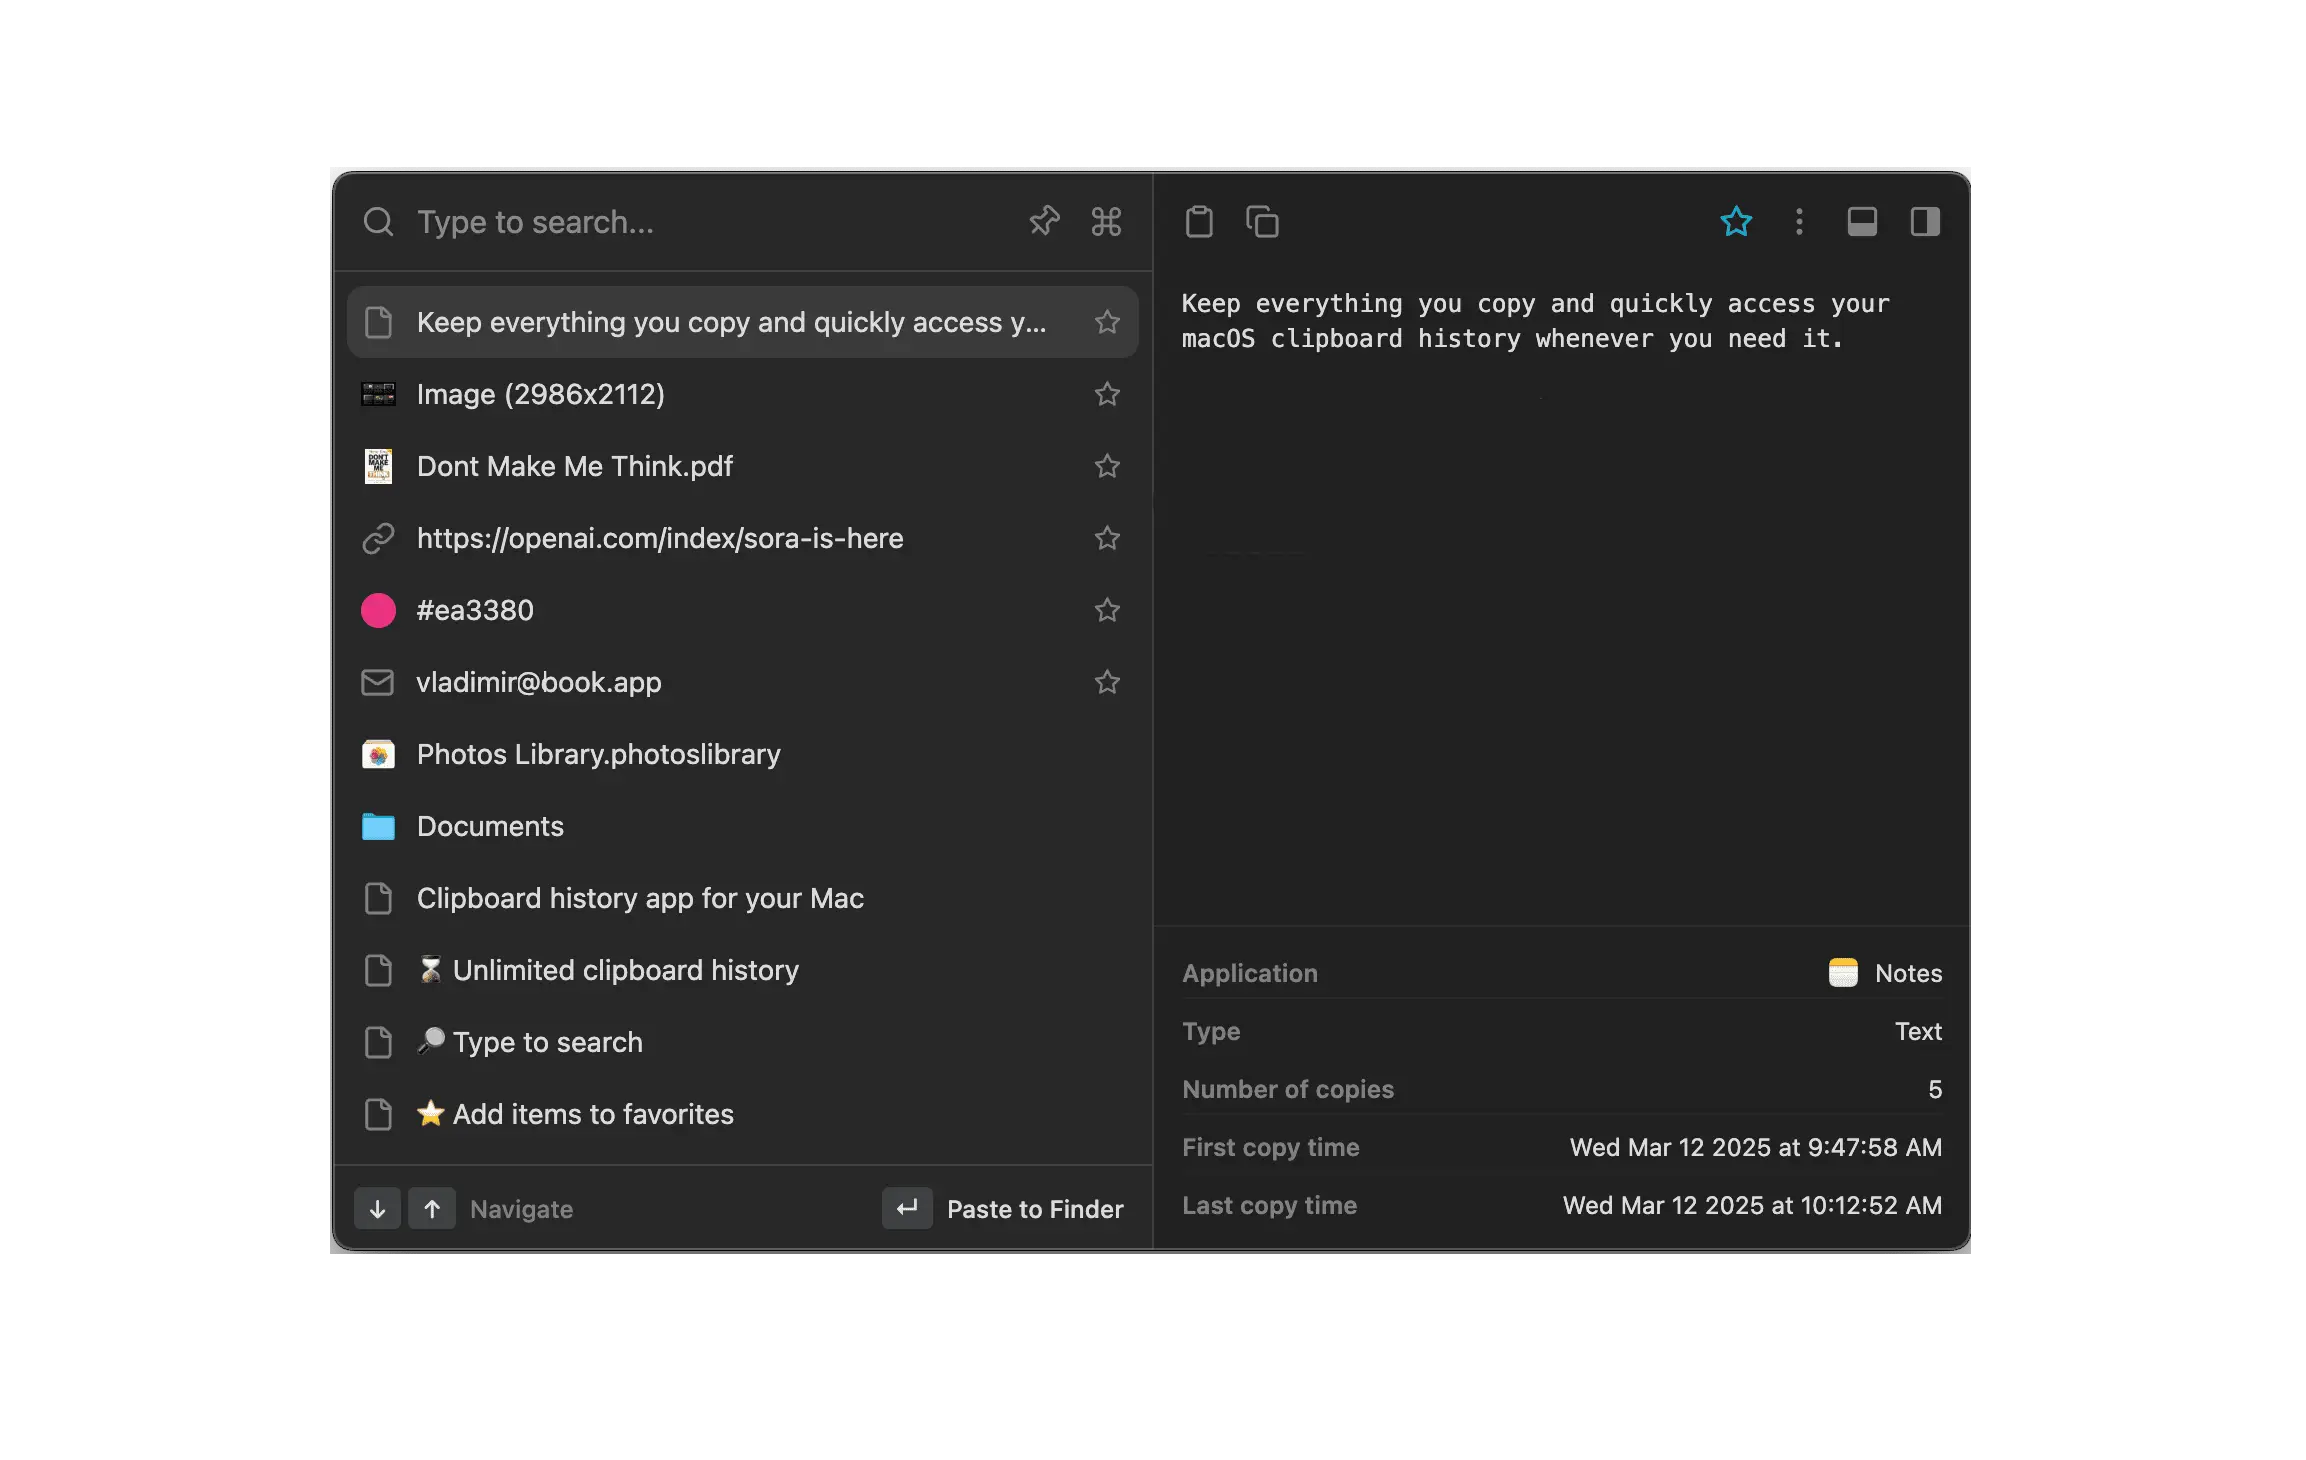Toggle the side preview panel layout icon

[x=1925, y=221]
